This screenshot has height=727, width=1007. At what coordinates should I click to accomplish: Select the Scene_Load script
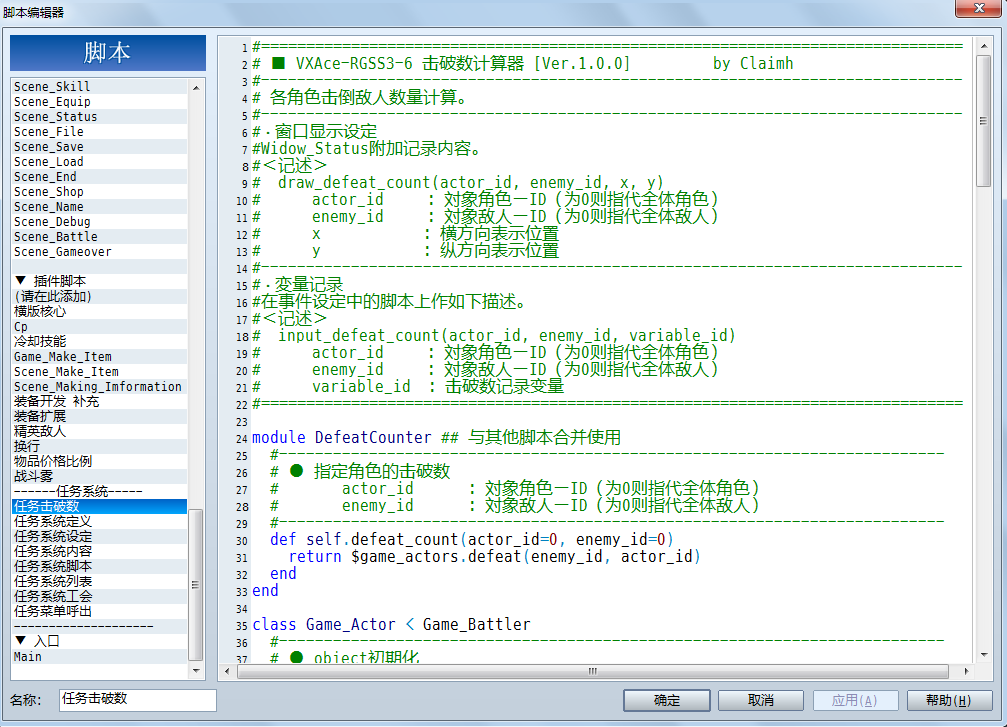tap(100, 162)
